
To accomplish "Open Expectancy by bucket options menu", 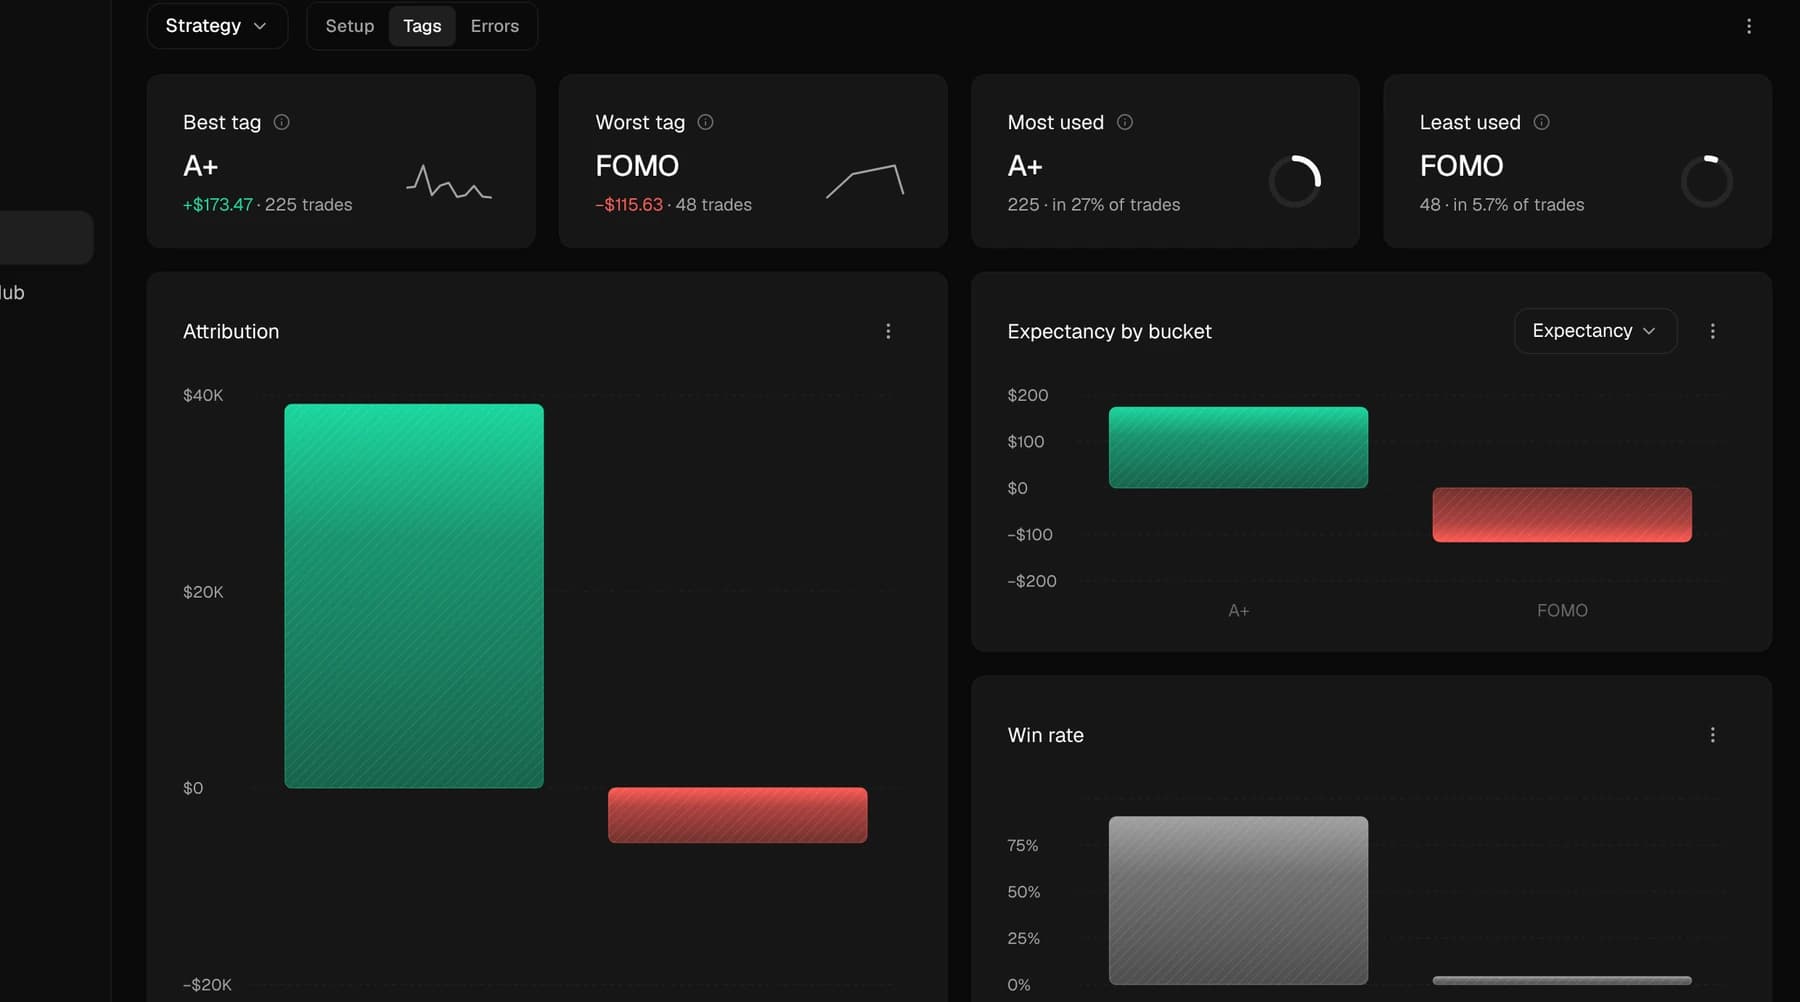I will click(x=1713, y=331).
